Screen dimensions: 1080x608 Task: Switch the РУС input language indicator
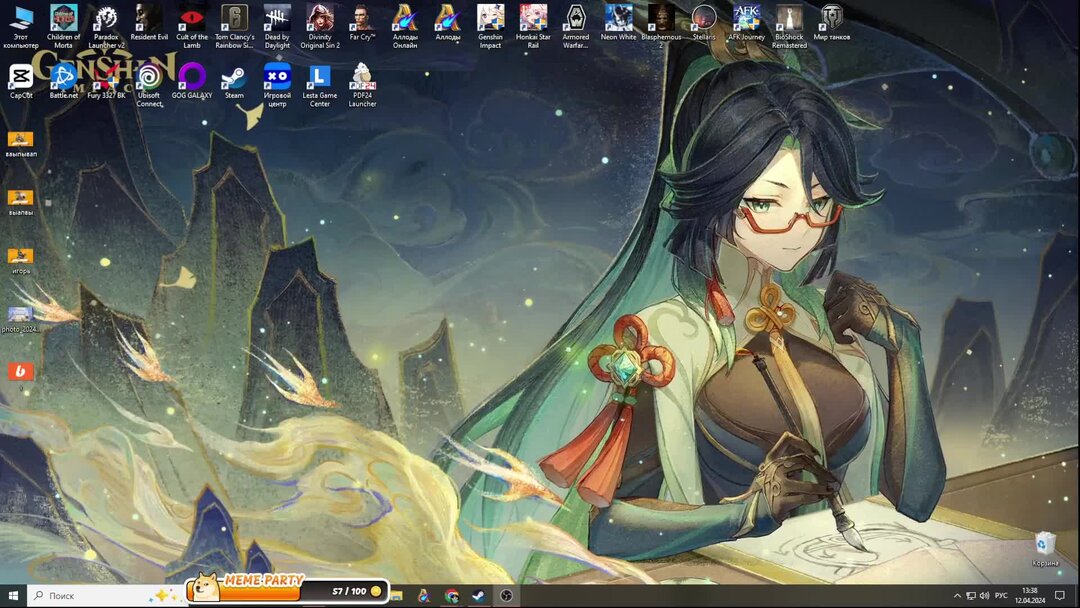click(1001, 596)
